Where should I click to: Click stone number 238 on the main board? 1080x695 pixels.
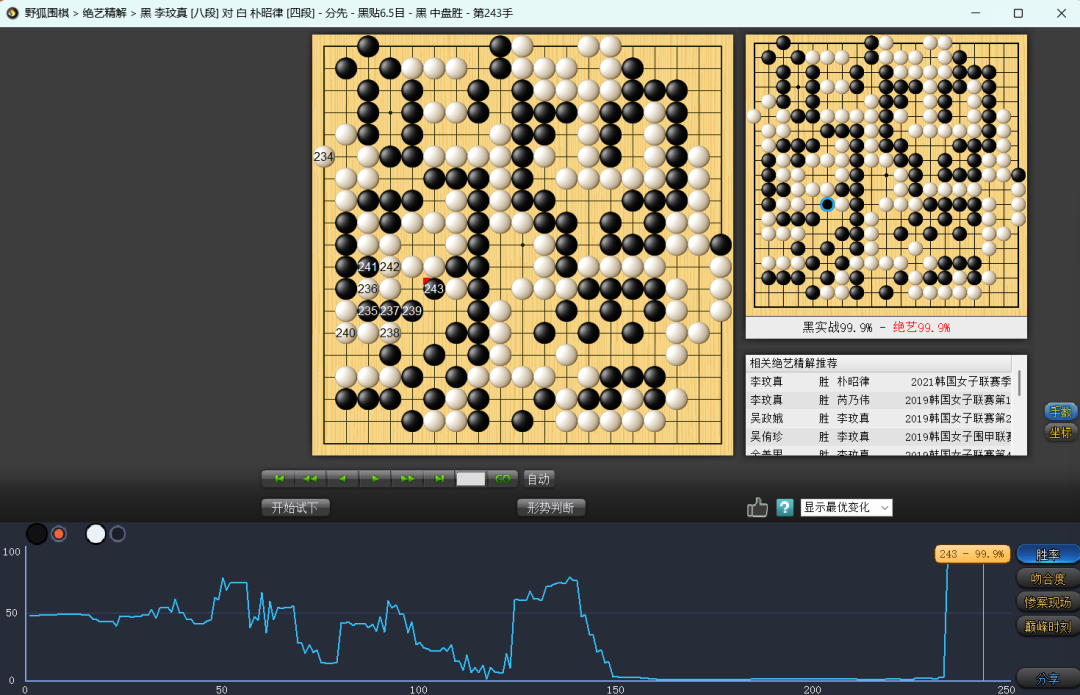(390, 333)
